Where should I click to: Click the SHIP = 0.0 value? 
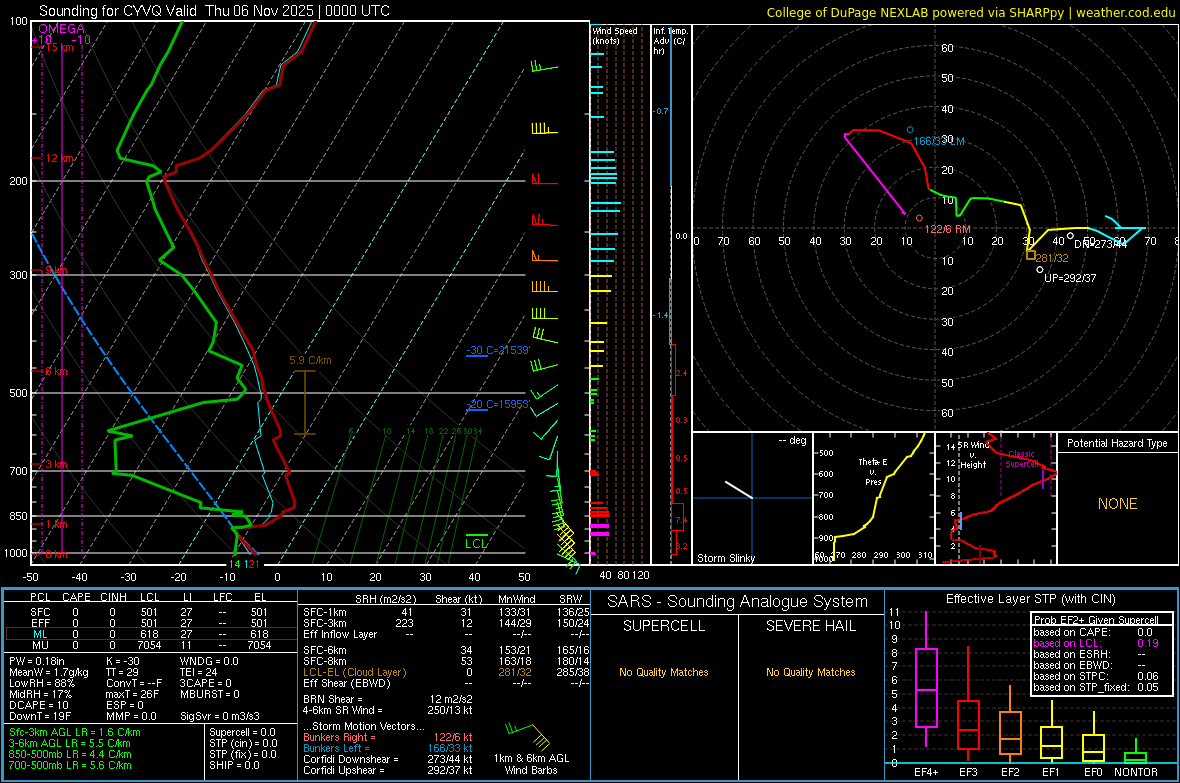tap(234, 765)
